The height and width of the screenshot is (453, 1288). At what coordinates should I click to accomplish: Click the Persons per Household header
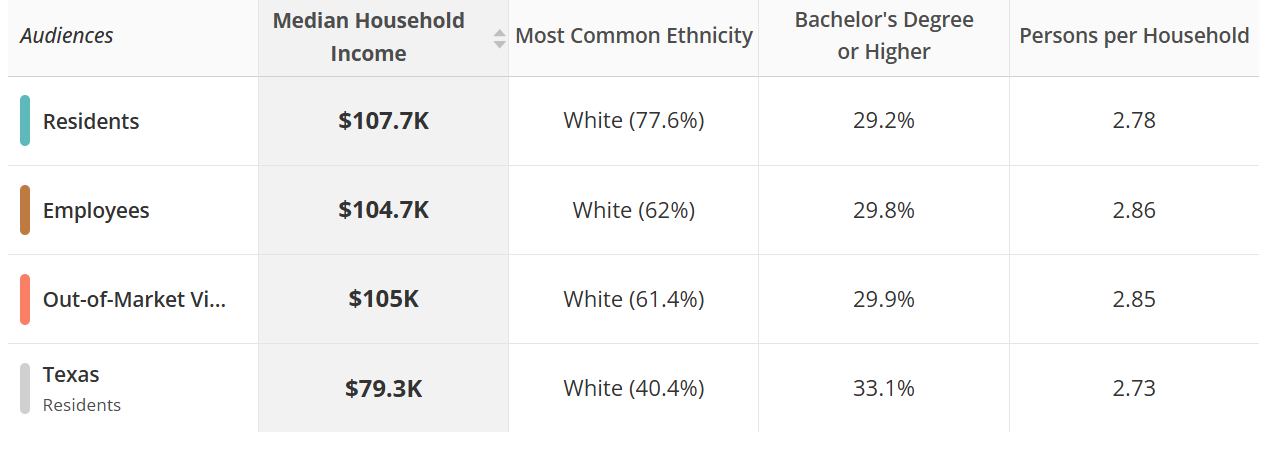coord(1133,36)
